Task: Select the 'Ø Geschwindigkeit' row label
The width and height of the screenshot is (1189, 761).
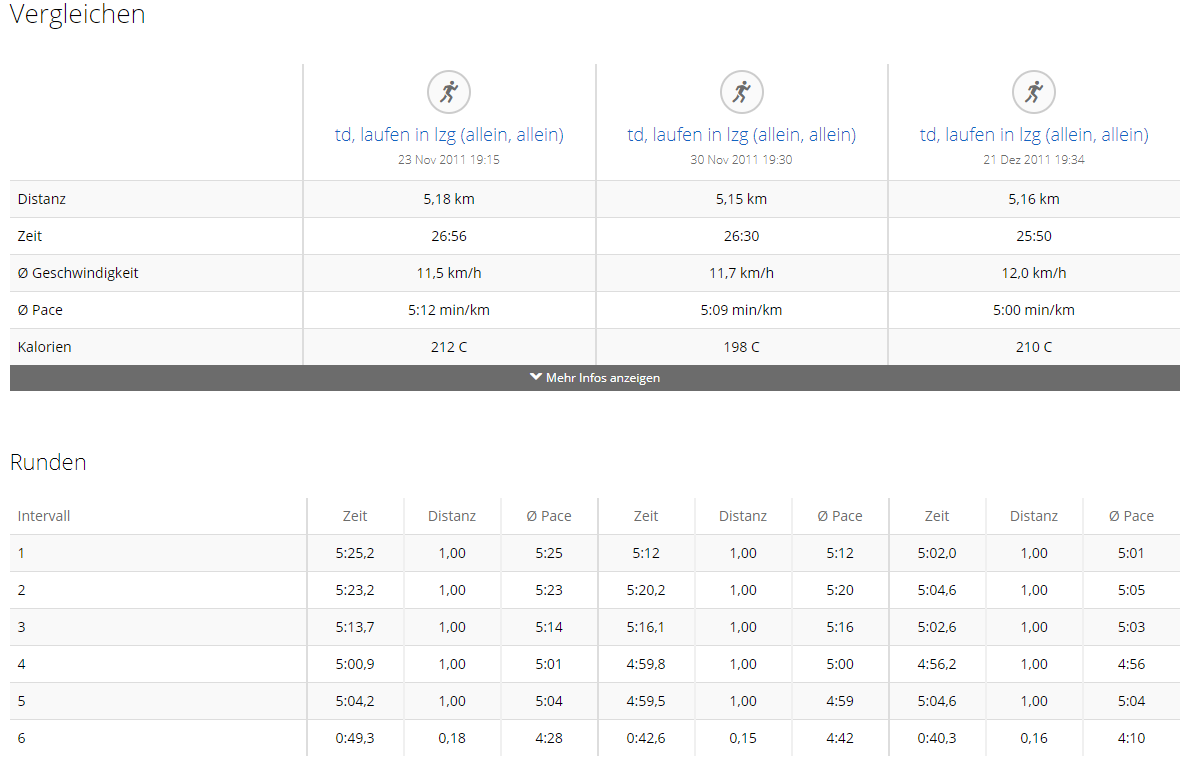Action: [78, 273]
